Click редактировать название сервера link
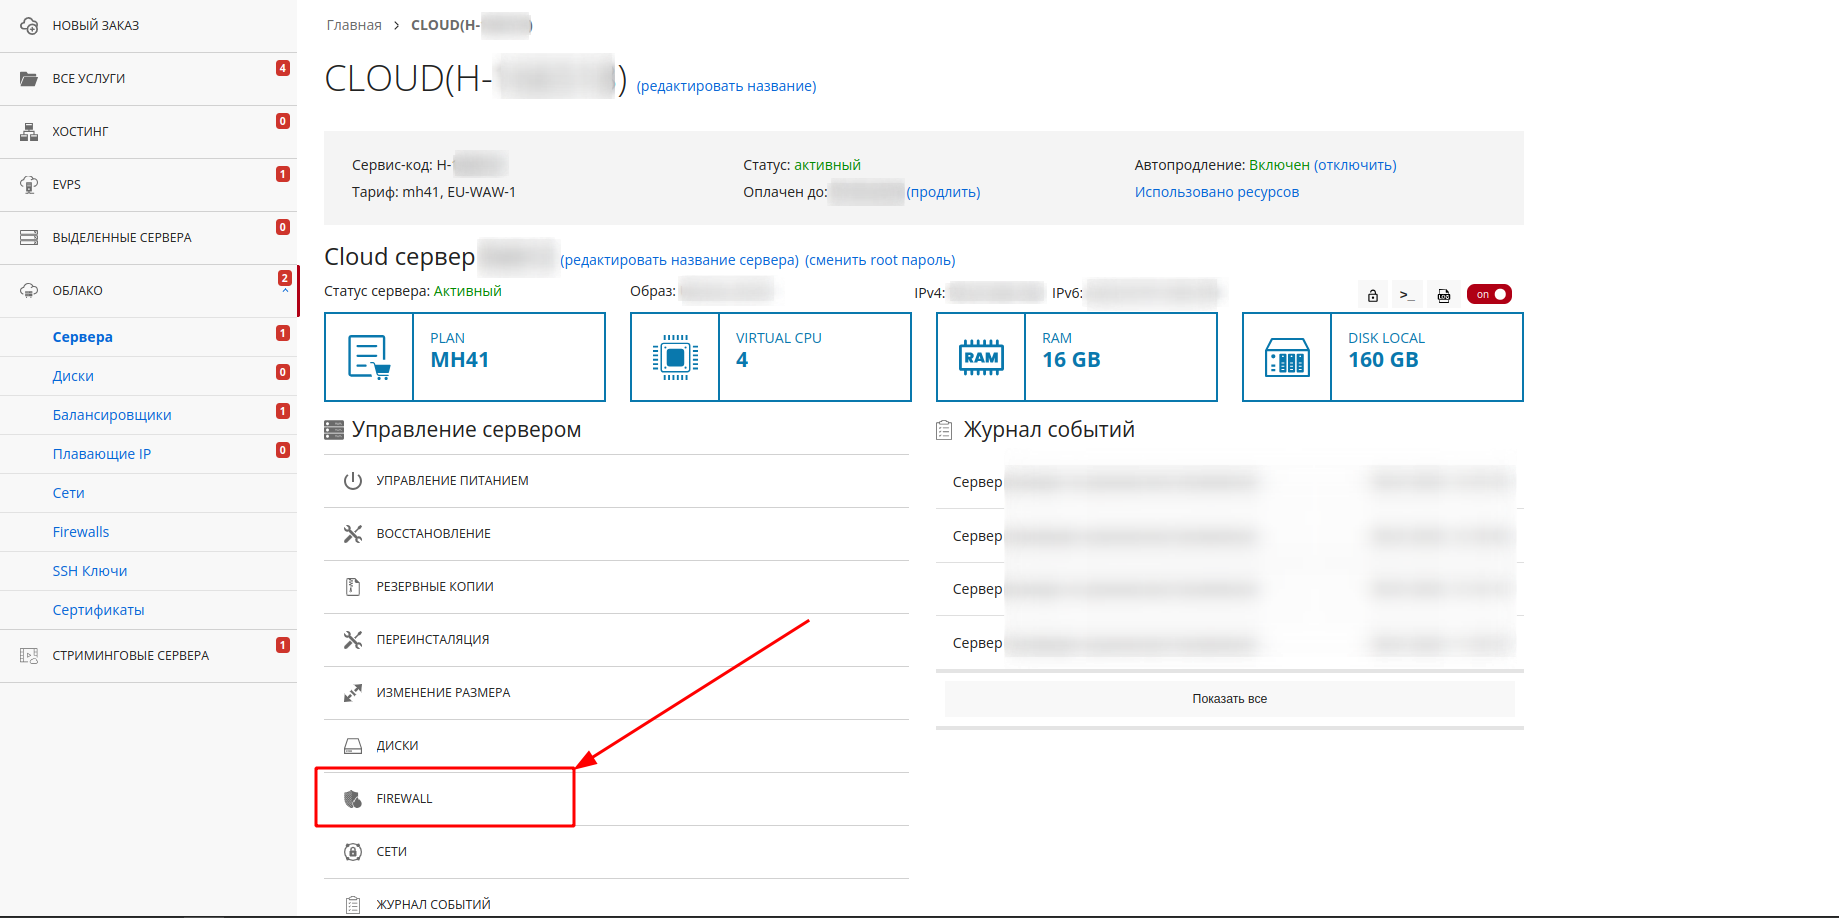The image size is (1839, 918). tap(679, 260)
